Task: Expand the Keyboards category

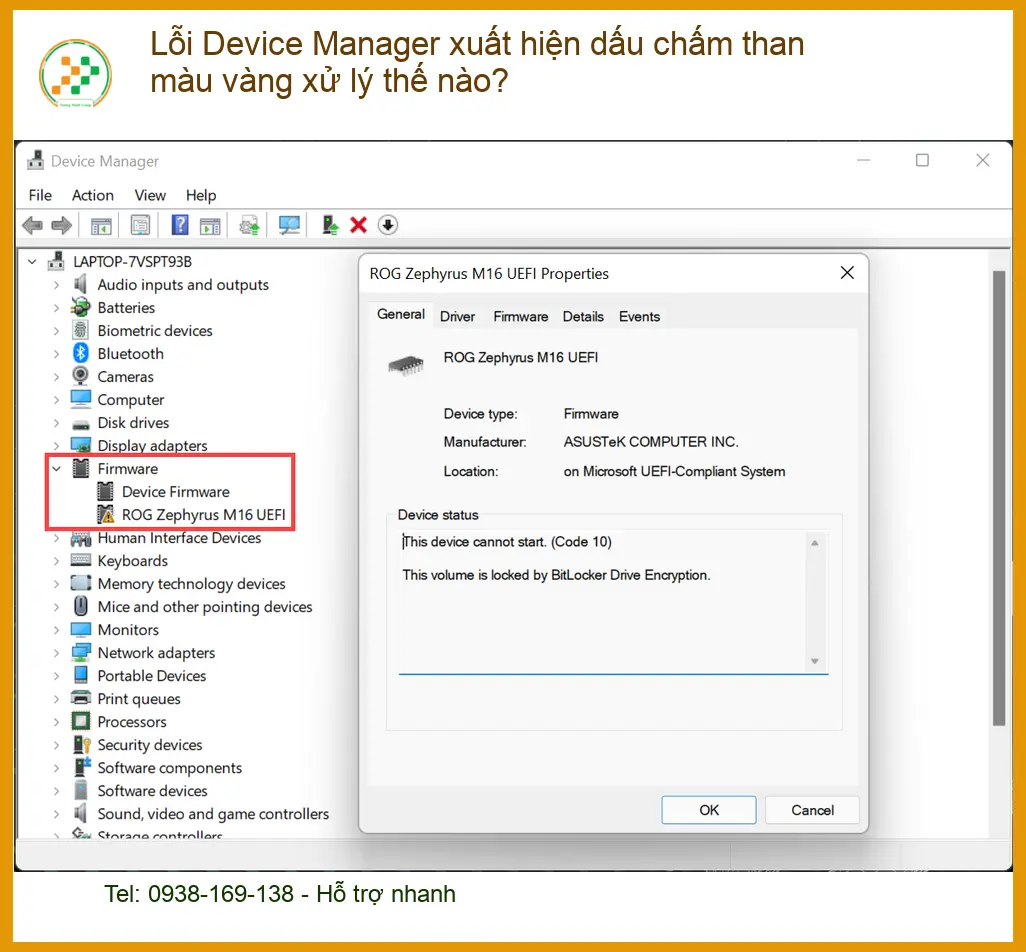Action: (x=56, y=561)
